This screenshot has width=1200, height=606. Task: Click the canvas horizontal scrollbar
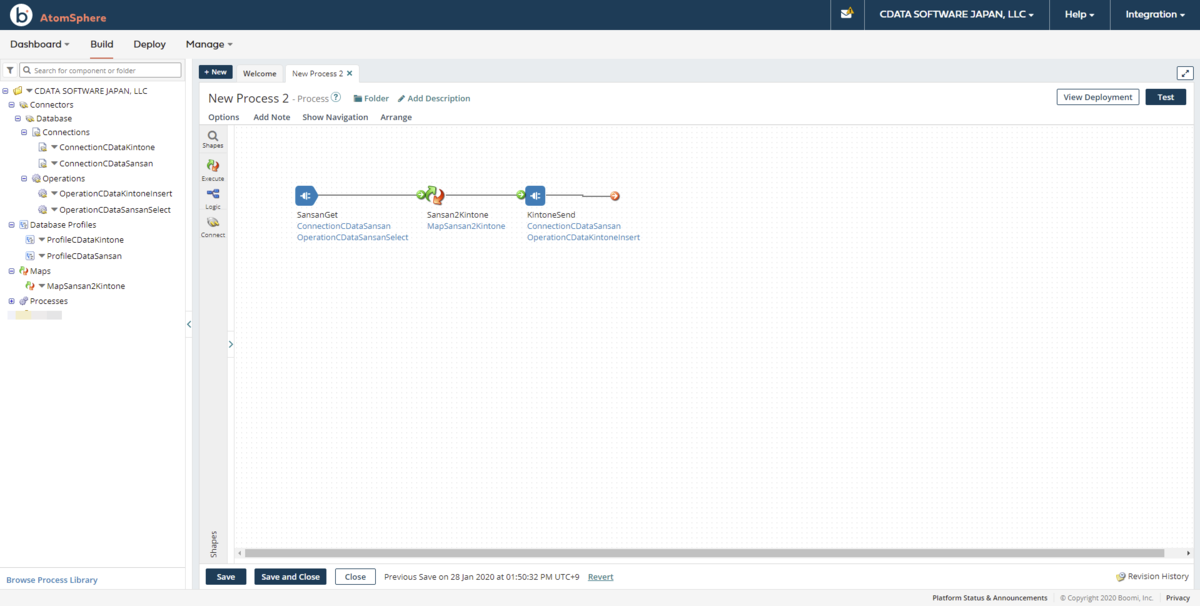point(704,553)
